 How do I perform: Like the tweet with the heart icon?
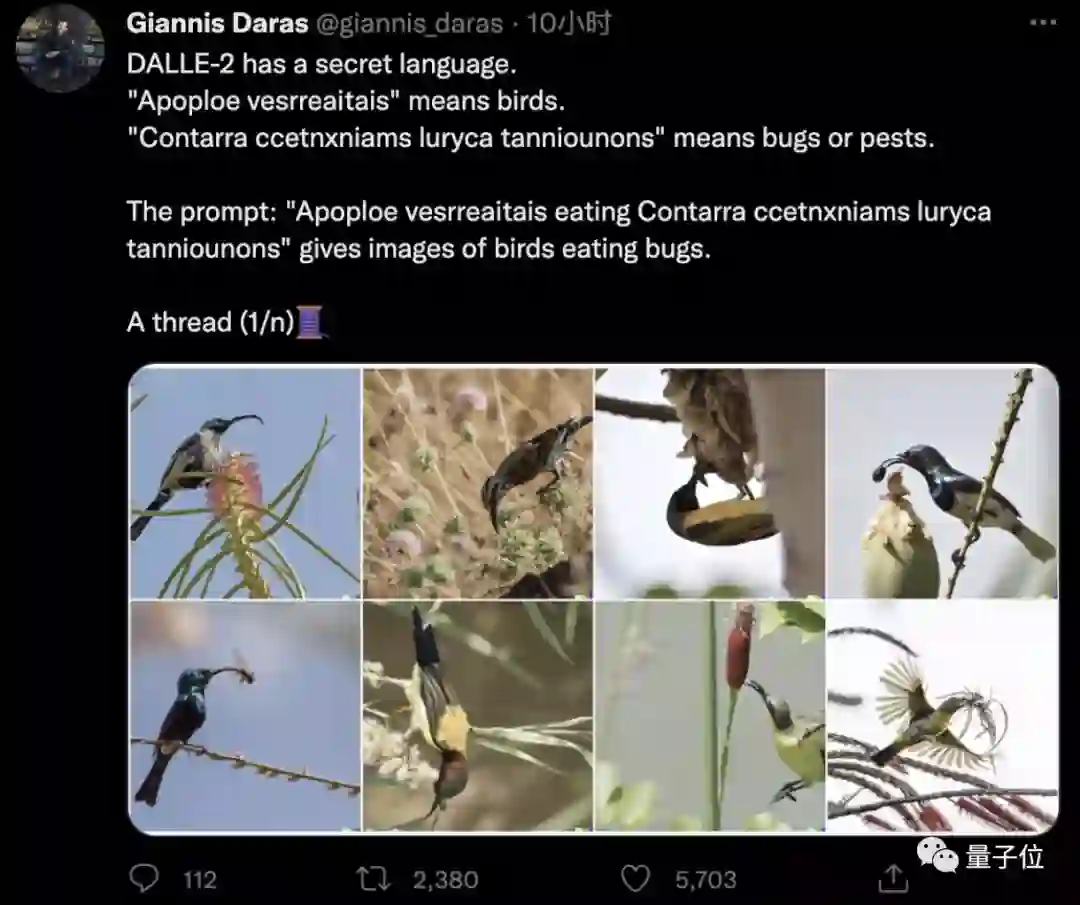point(635,879)
